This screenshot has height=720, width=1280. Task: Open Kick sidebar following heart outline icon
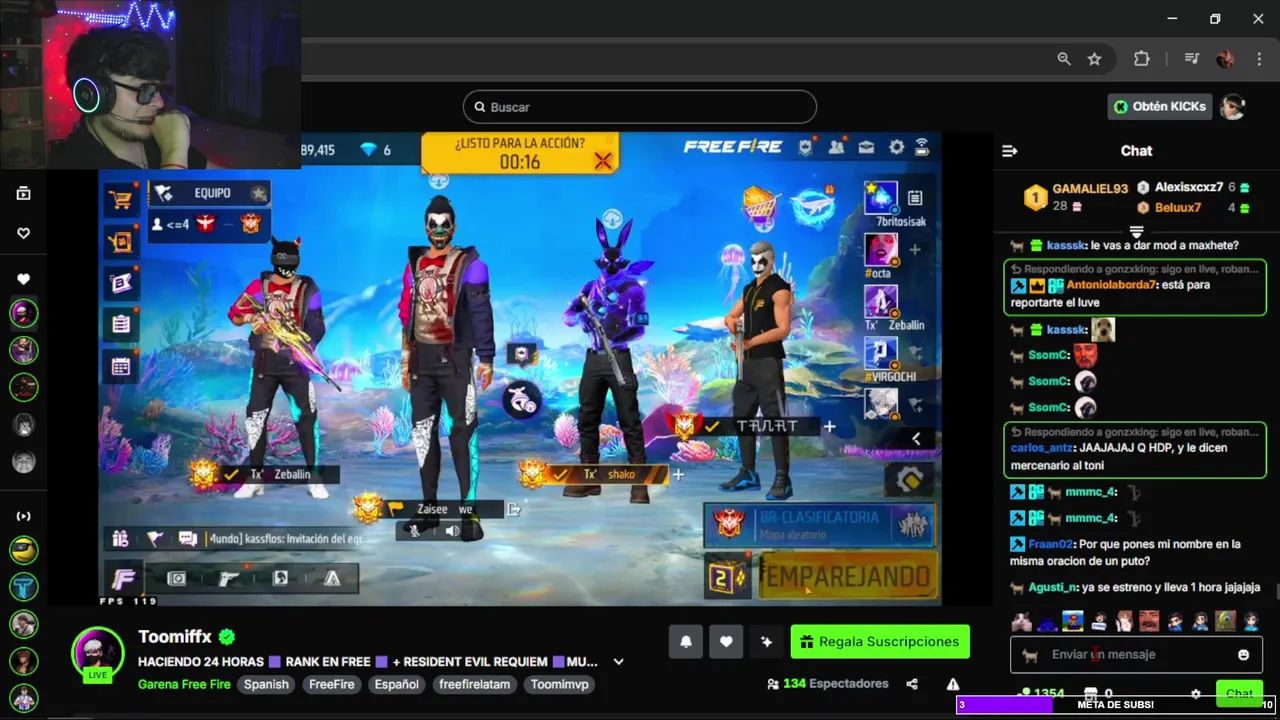tap(24, 233)
